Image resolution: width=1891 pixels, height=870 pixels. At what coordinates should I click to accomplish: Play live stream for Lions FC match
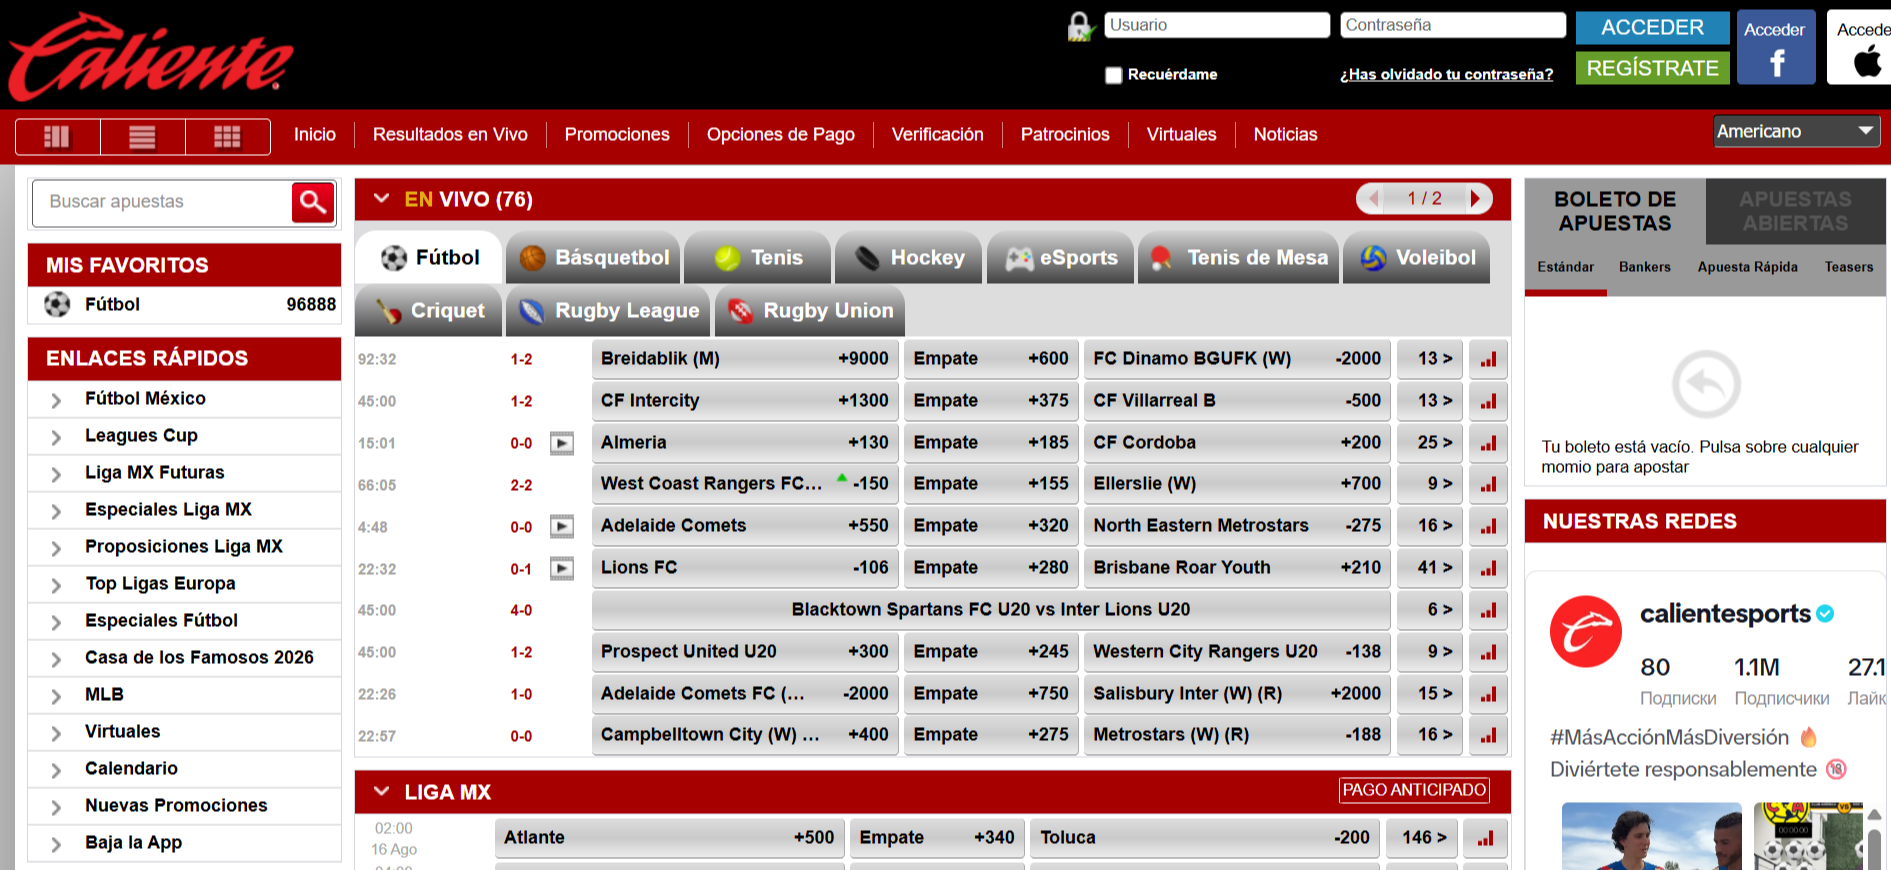pyautogui.click(x=562, y=569)
